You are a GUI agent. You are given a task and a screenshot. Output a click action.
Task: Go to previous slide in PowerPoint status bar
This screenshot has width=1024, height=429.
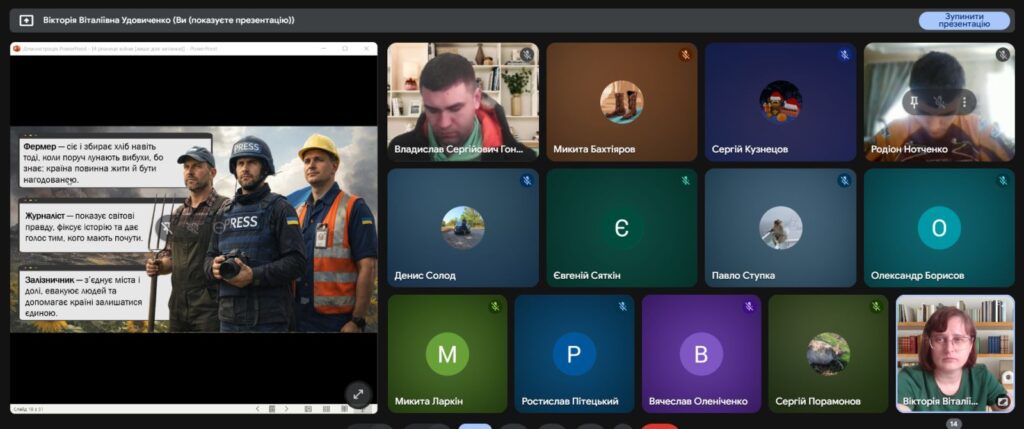point(256,409)
